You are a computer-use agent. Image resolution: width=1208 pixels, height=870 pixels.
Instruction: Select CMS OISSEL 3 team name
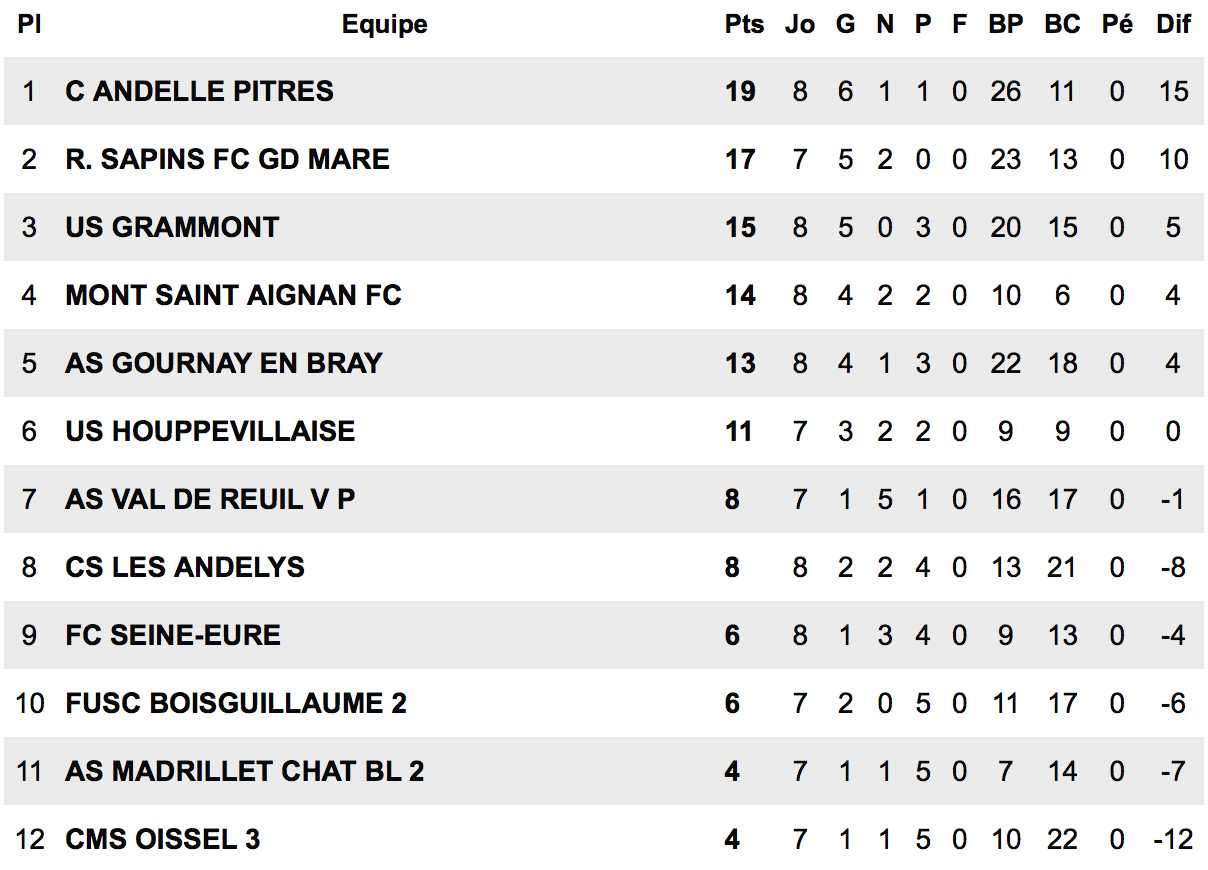[x=163, y=839]
